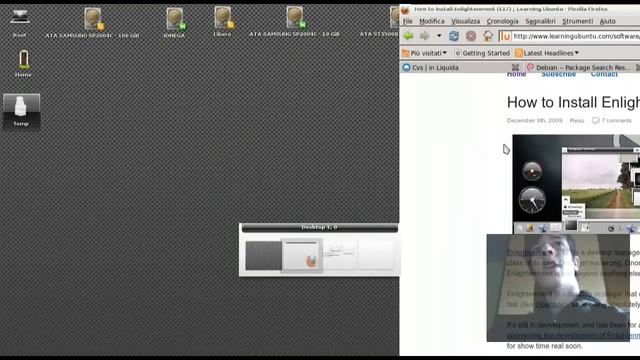Open the Getting Started bookmark
This screenshot has height=360, width=640.
tap(482, 53)
